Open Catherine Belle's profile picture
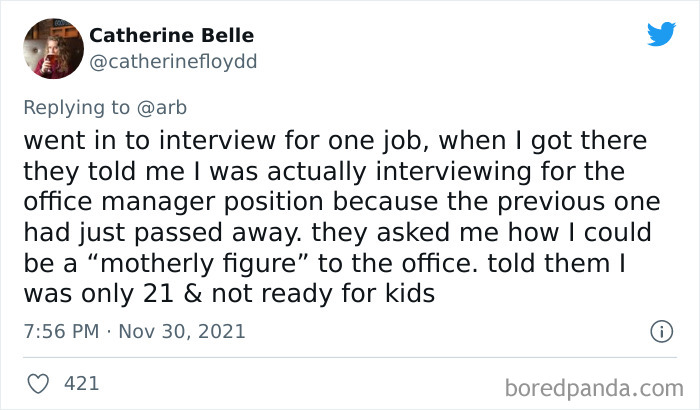The height and width of the screenshot is (410, 700). tap(52, 47)
